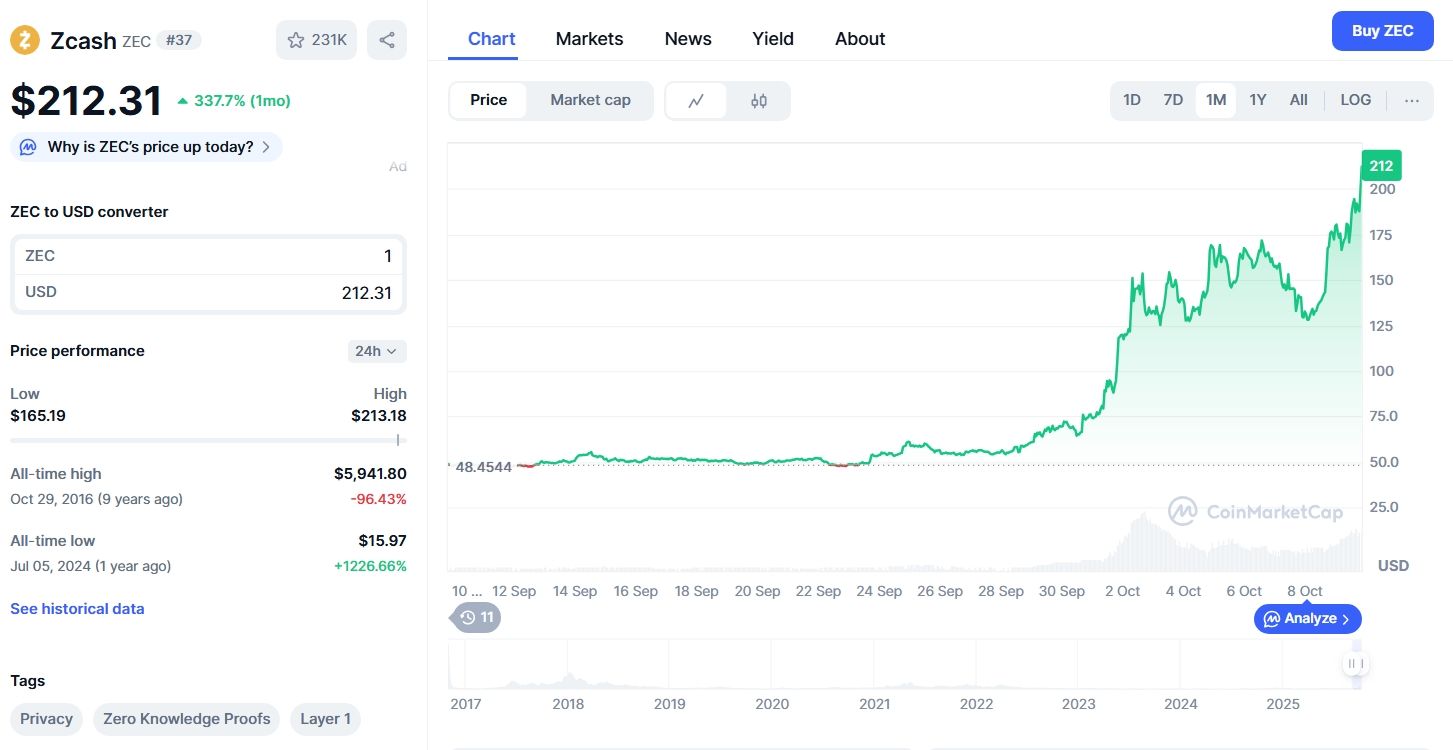Viewport: 1453px width, 750px height.
Task: Click 2023 on the historical range timeline
Action: pyautogui.click(x=1078, y=704)
